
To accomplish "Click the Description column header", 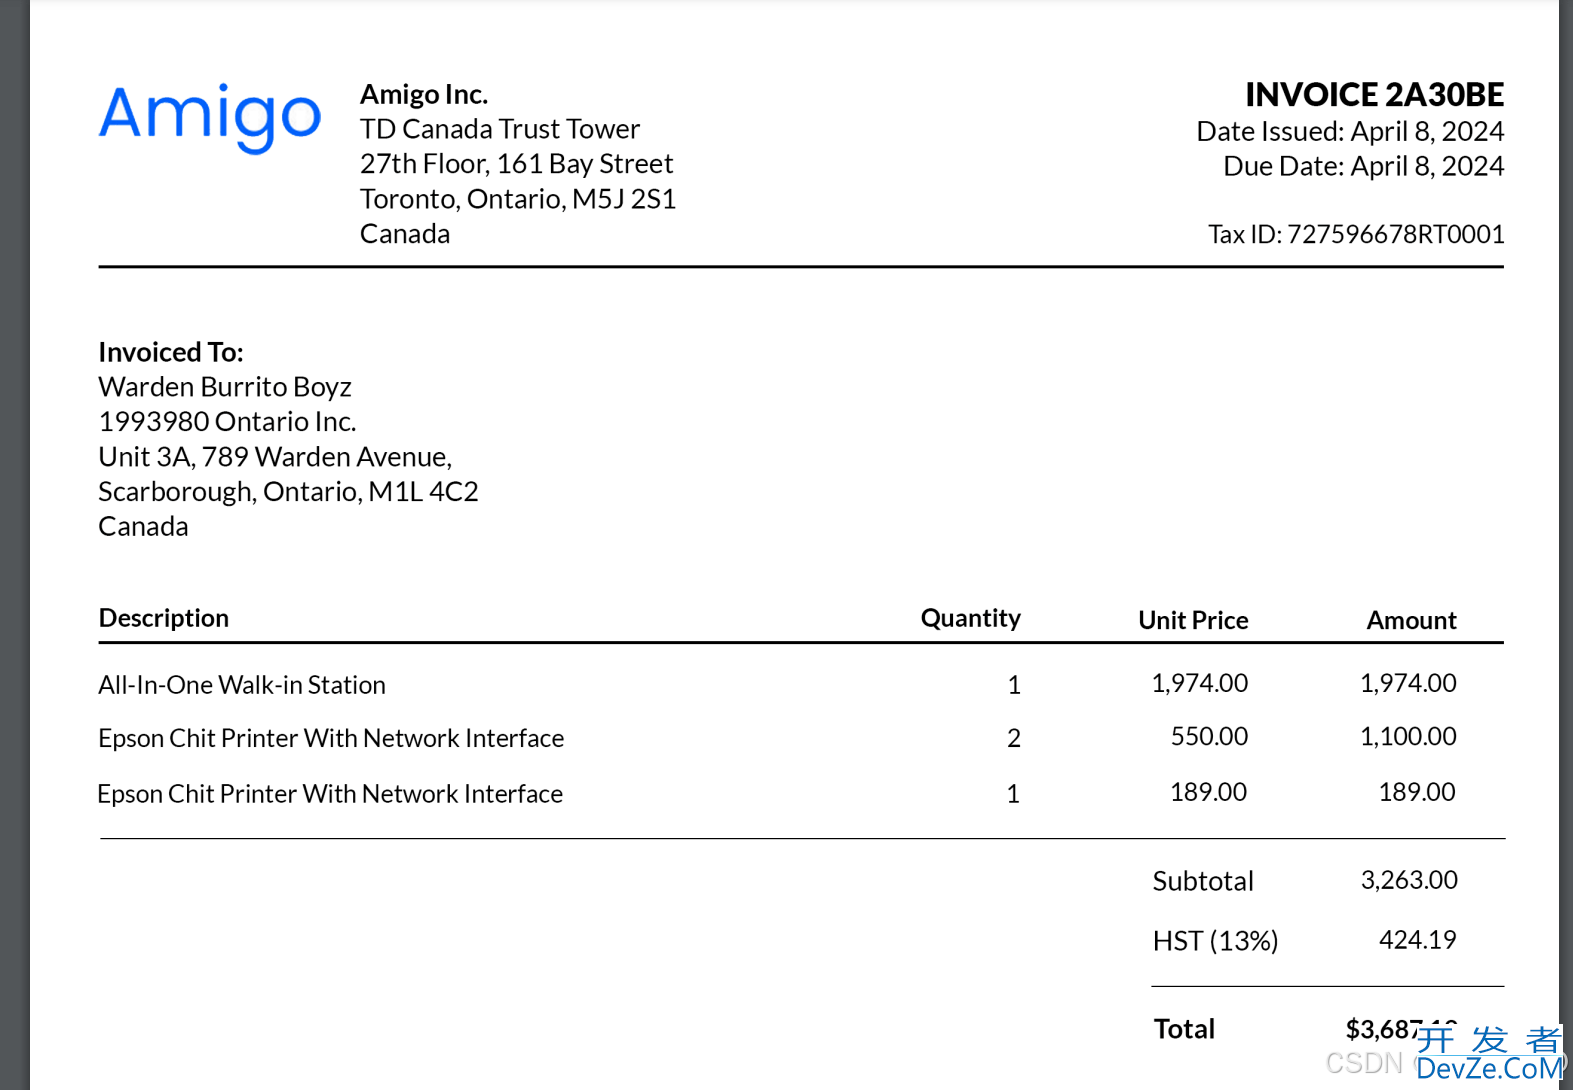I will click(164, 618).
